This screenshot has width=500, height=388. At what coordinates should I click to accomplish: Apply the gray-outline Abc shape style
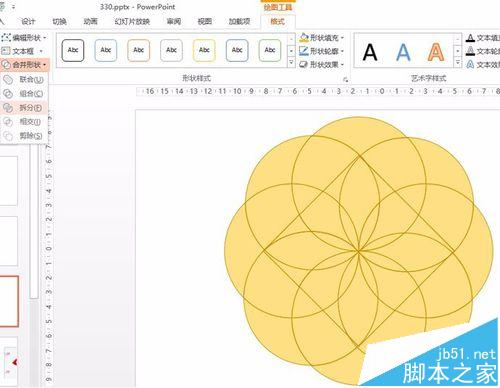pyautogui.click(x=171, y=50)
